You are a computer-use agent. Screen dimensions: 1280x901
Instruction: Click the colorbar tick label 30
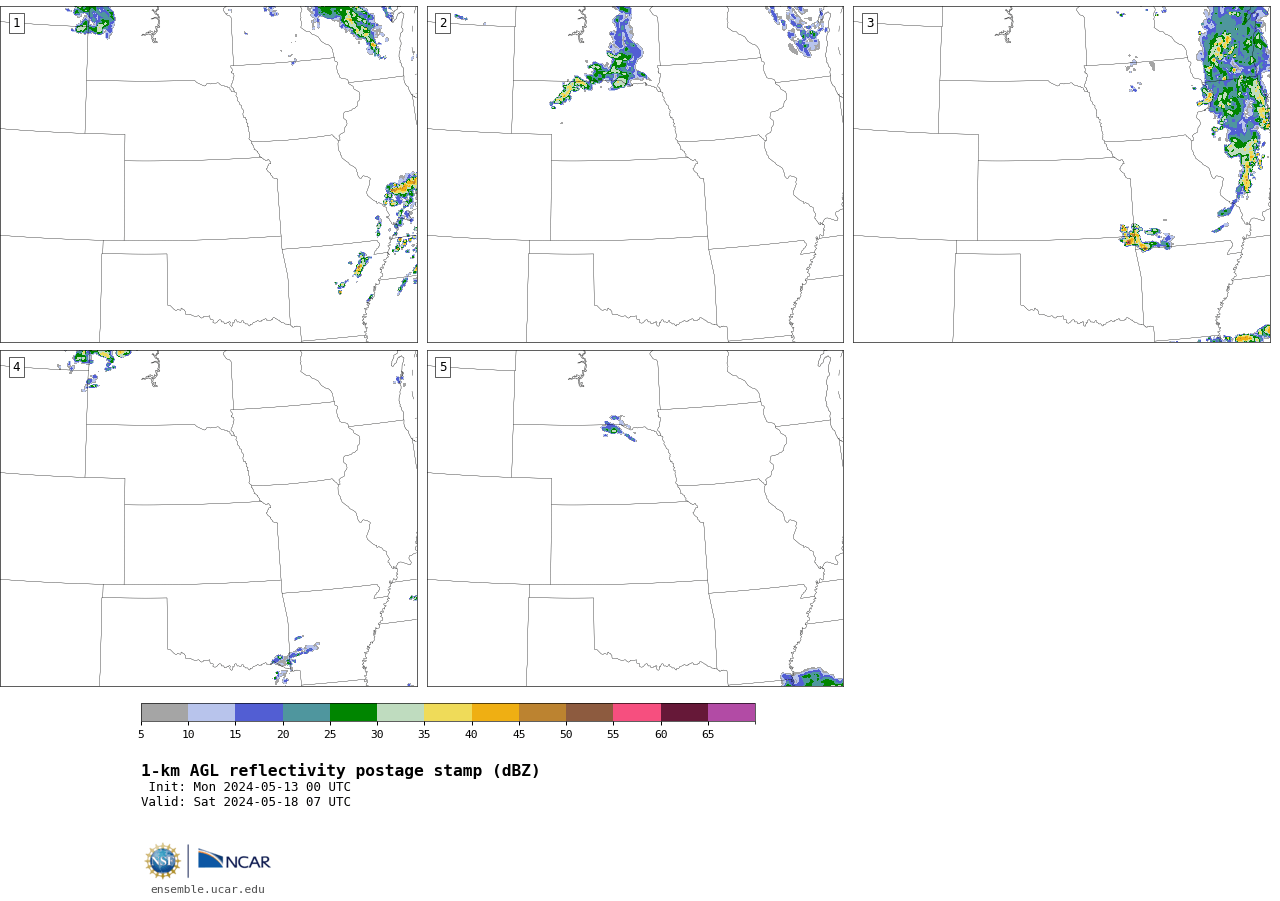[x=377, y=734]
